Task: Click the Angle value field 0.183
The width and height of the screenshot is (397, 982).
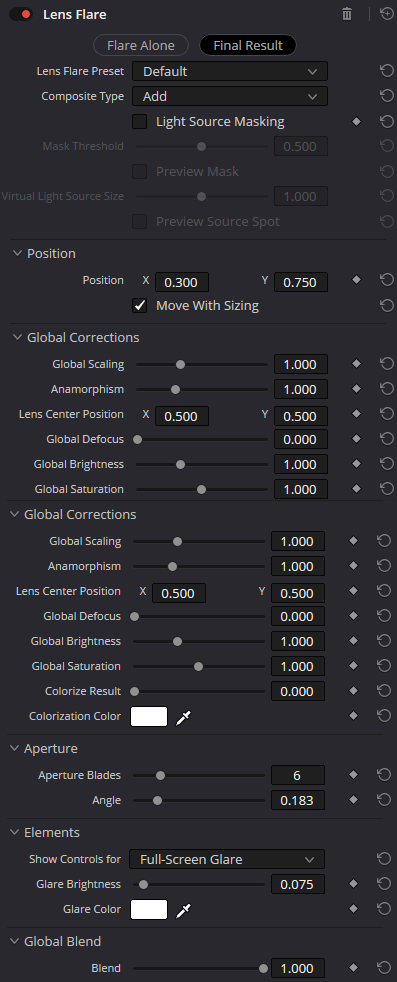Action: click(x=297, y=800)
